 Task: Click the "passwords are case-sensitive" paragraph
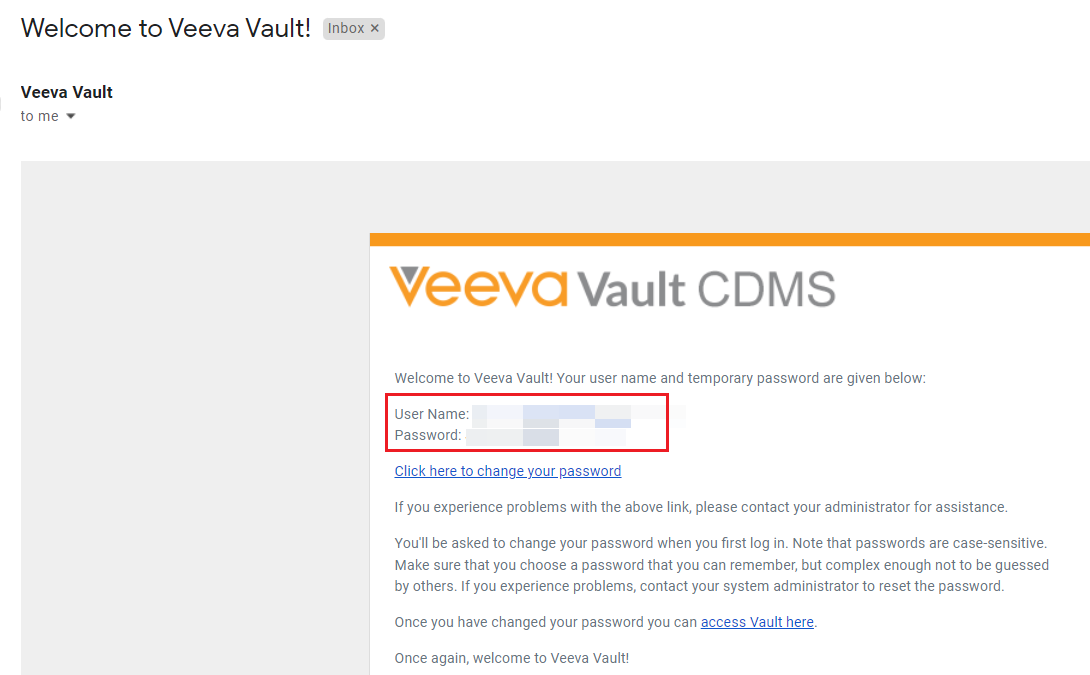coord(720,564)
